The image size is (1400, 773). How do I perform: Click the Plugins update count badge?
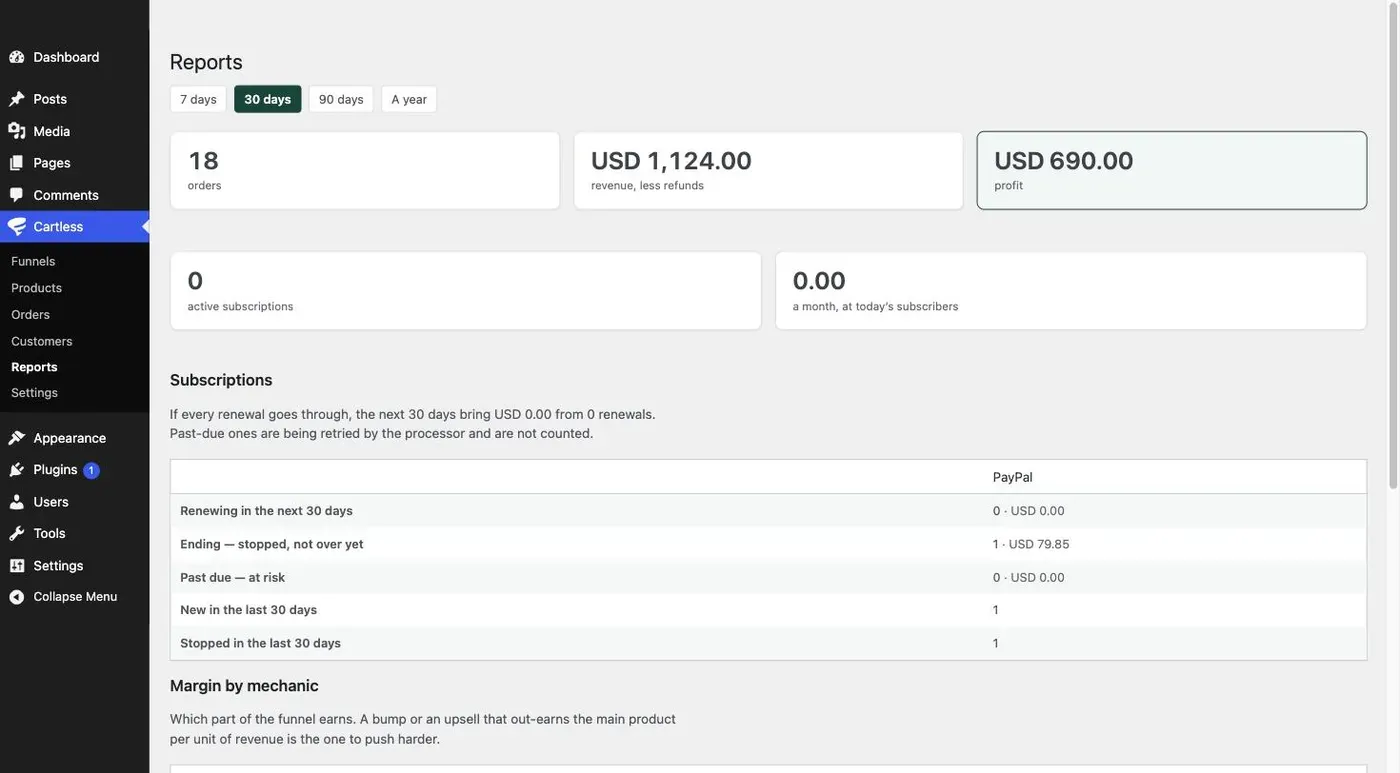pyautogui.click(x=91, y=470)
